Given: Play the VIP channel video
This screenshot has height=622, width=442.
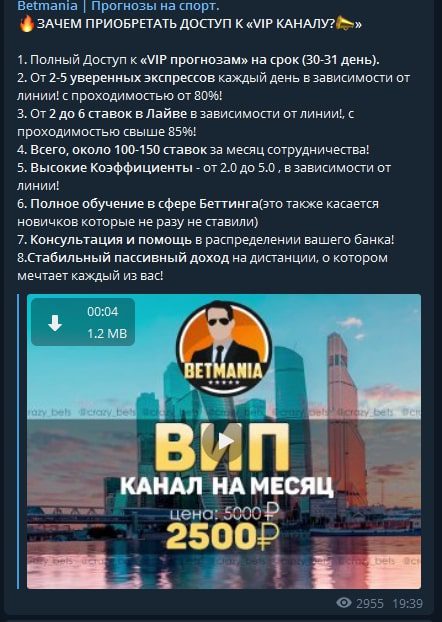Looking at the screenshot, I should (x=224, y=441).
